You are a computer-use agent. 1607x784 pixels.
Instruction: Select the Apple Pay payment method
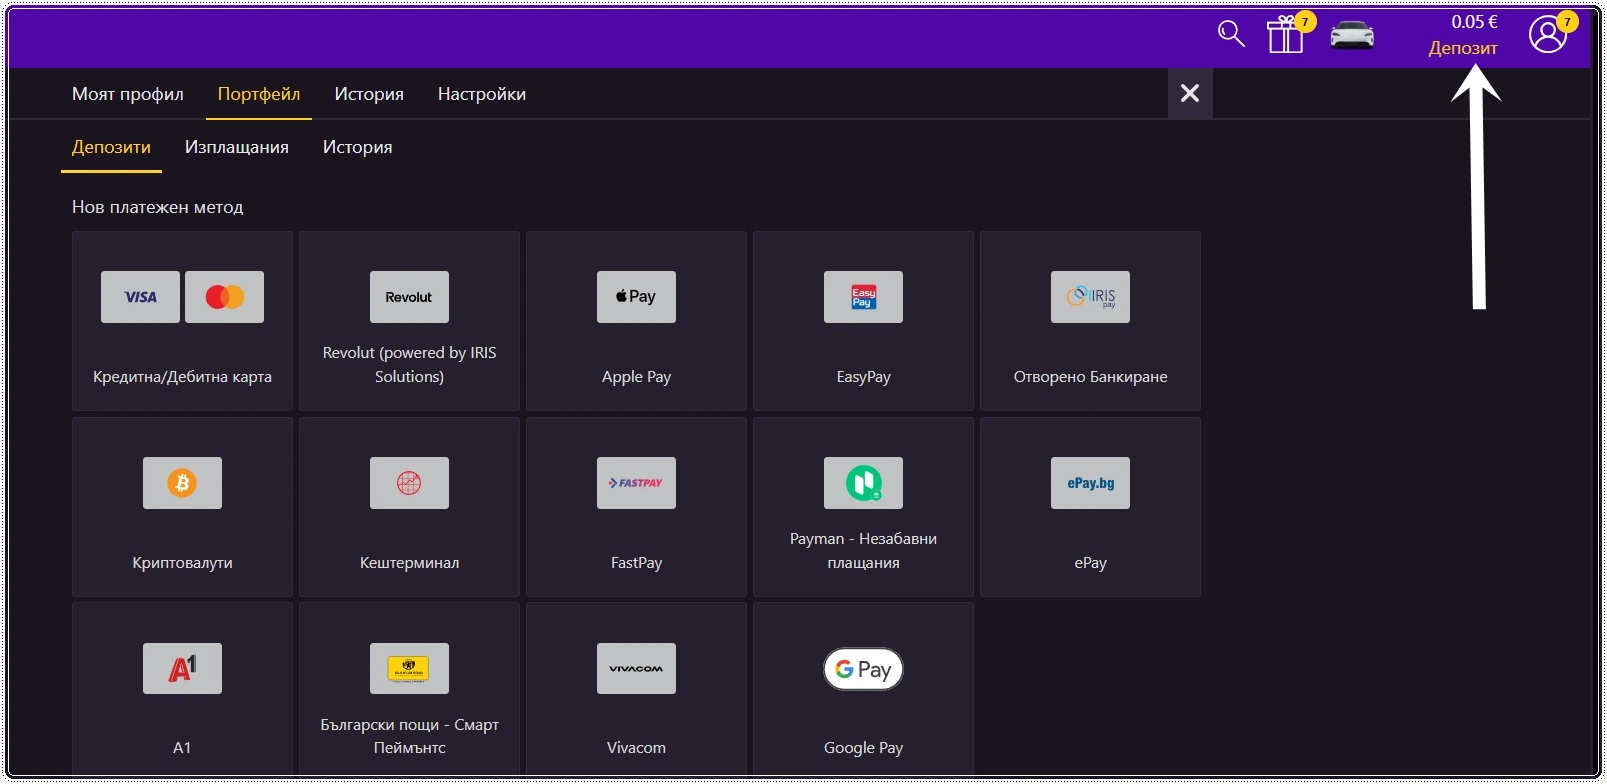tap(636, 321)
